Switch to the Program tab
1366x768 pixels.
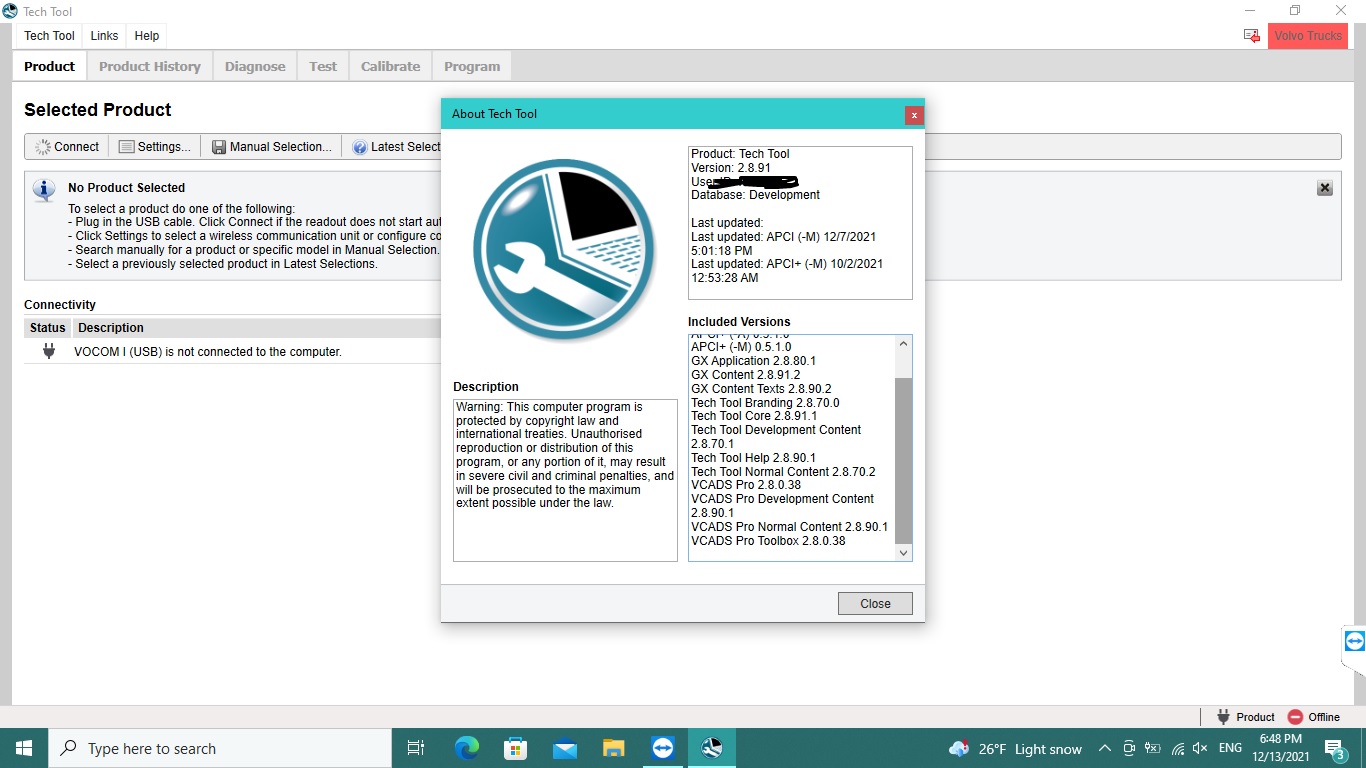pyautogui.click(x=472, y=67)
